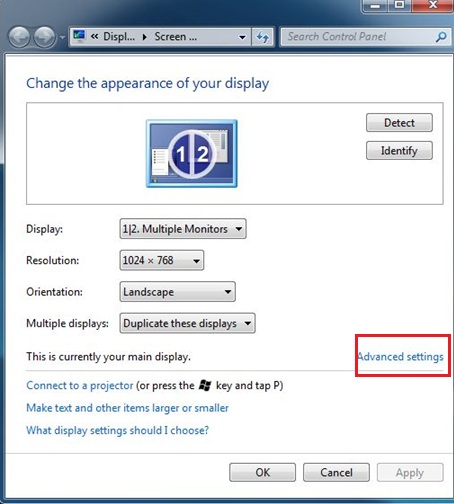Open the recent pages dropdown arrow
Image resolution: width=454 pixels, height=504 pixels.
pos(62,37)
